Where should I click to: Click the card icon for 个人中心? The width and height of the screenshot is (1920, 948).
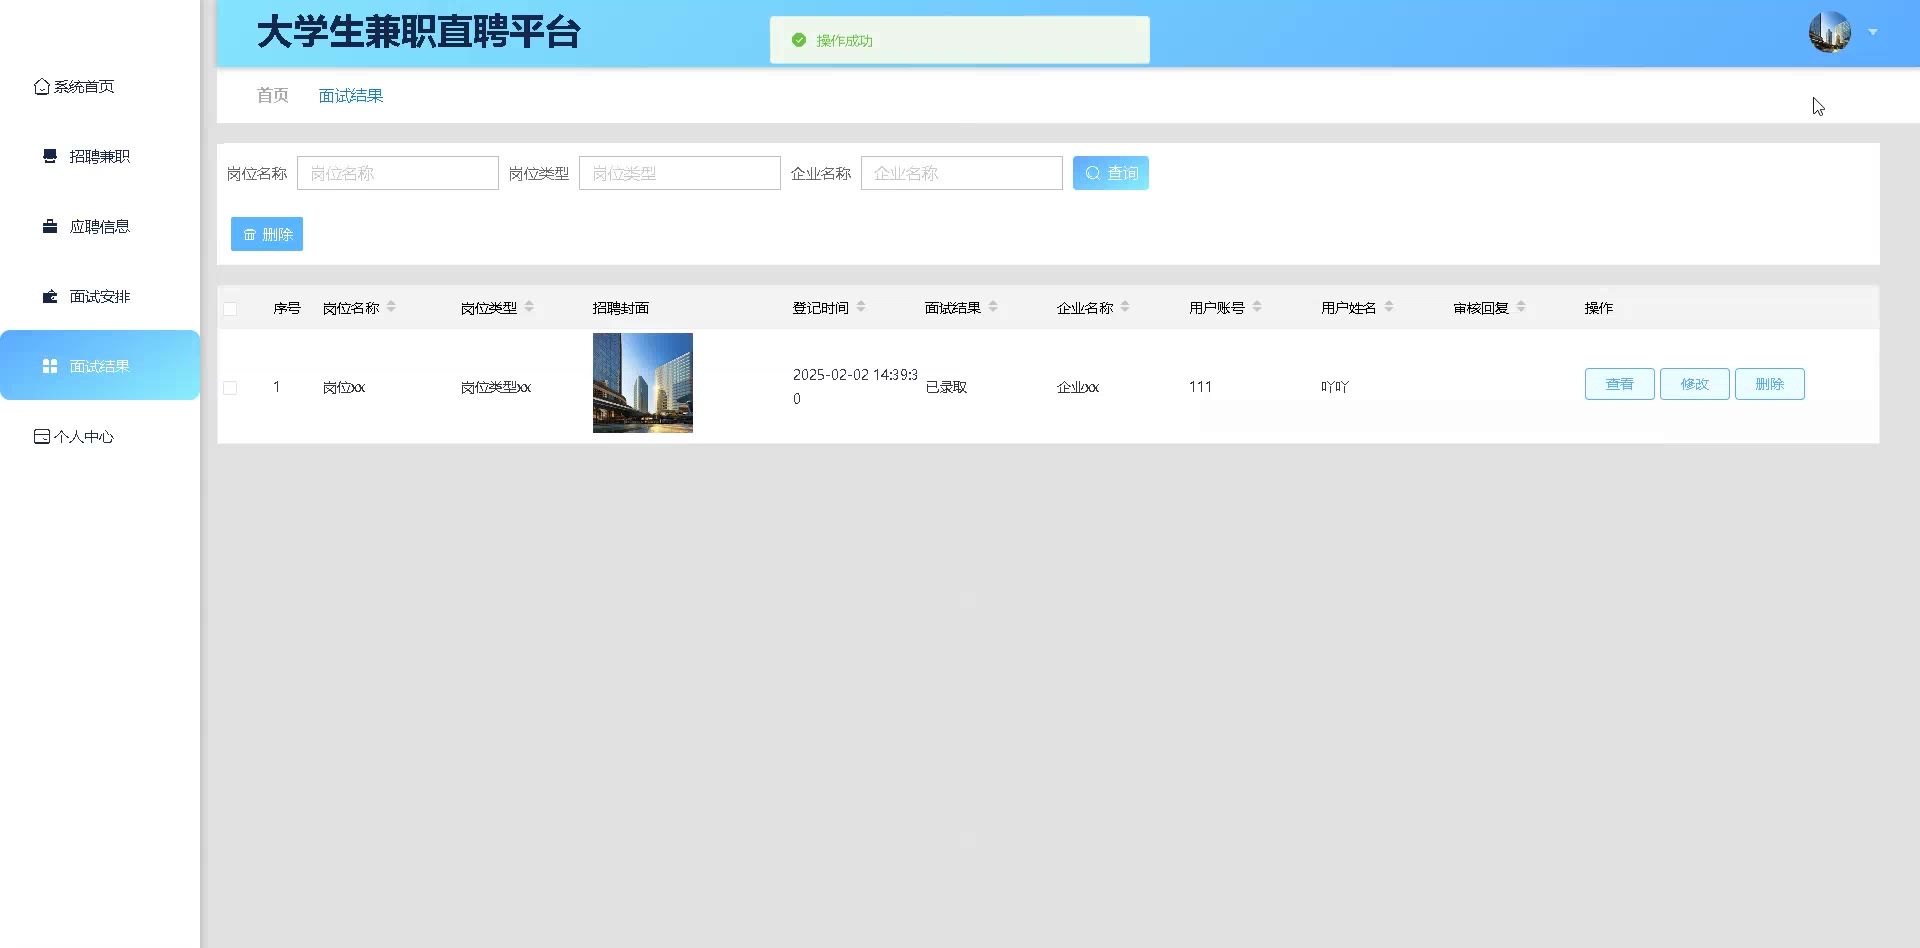[x=41, y=437]
